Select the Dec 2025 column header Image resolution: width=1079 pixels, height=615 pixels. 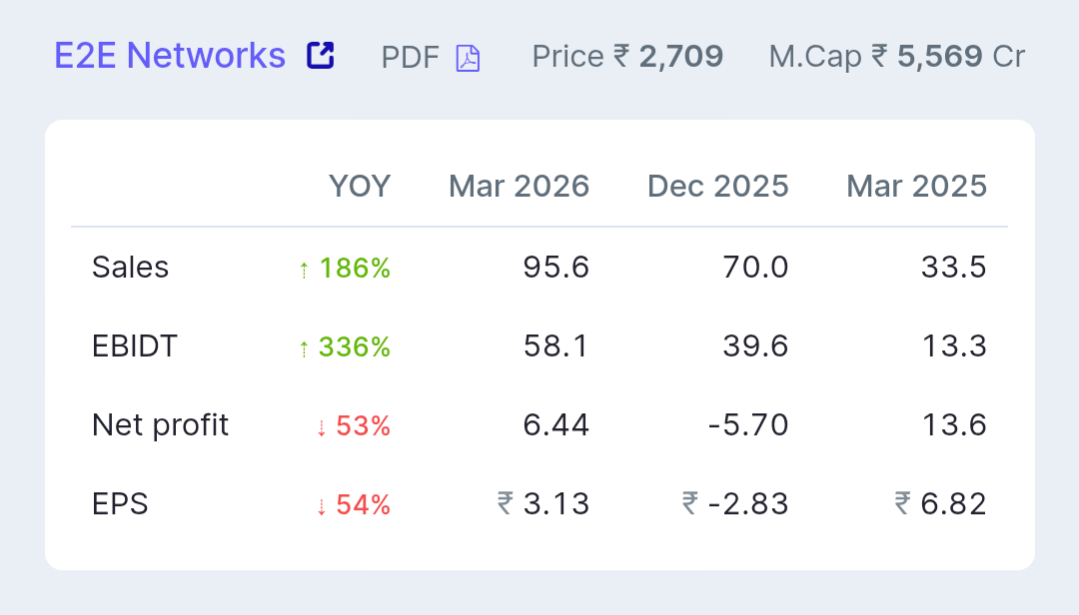(718, 186)
